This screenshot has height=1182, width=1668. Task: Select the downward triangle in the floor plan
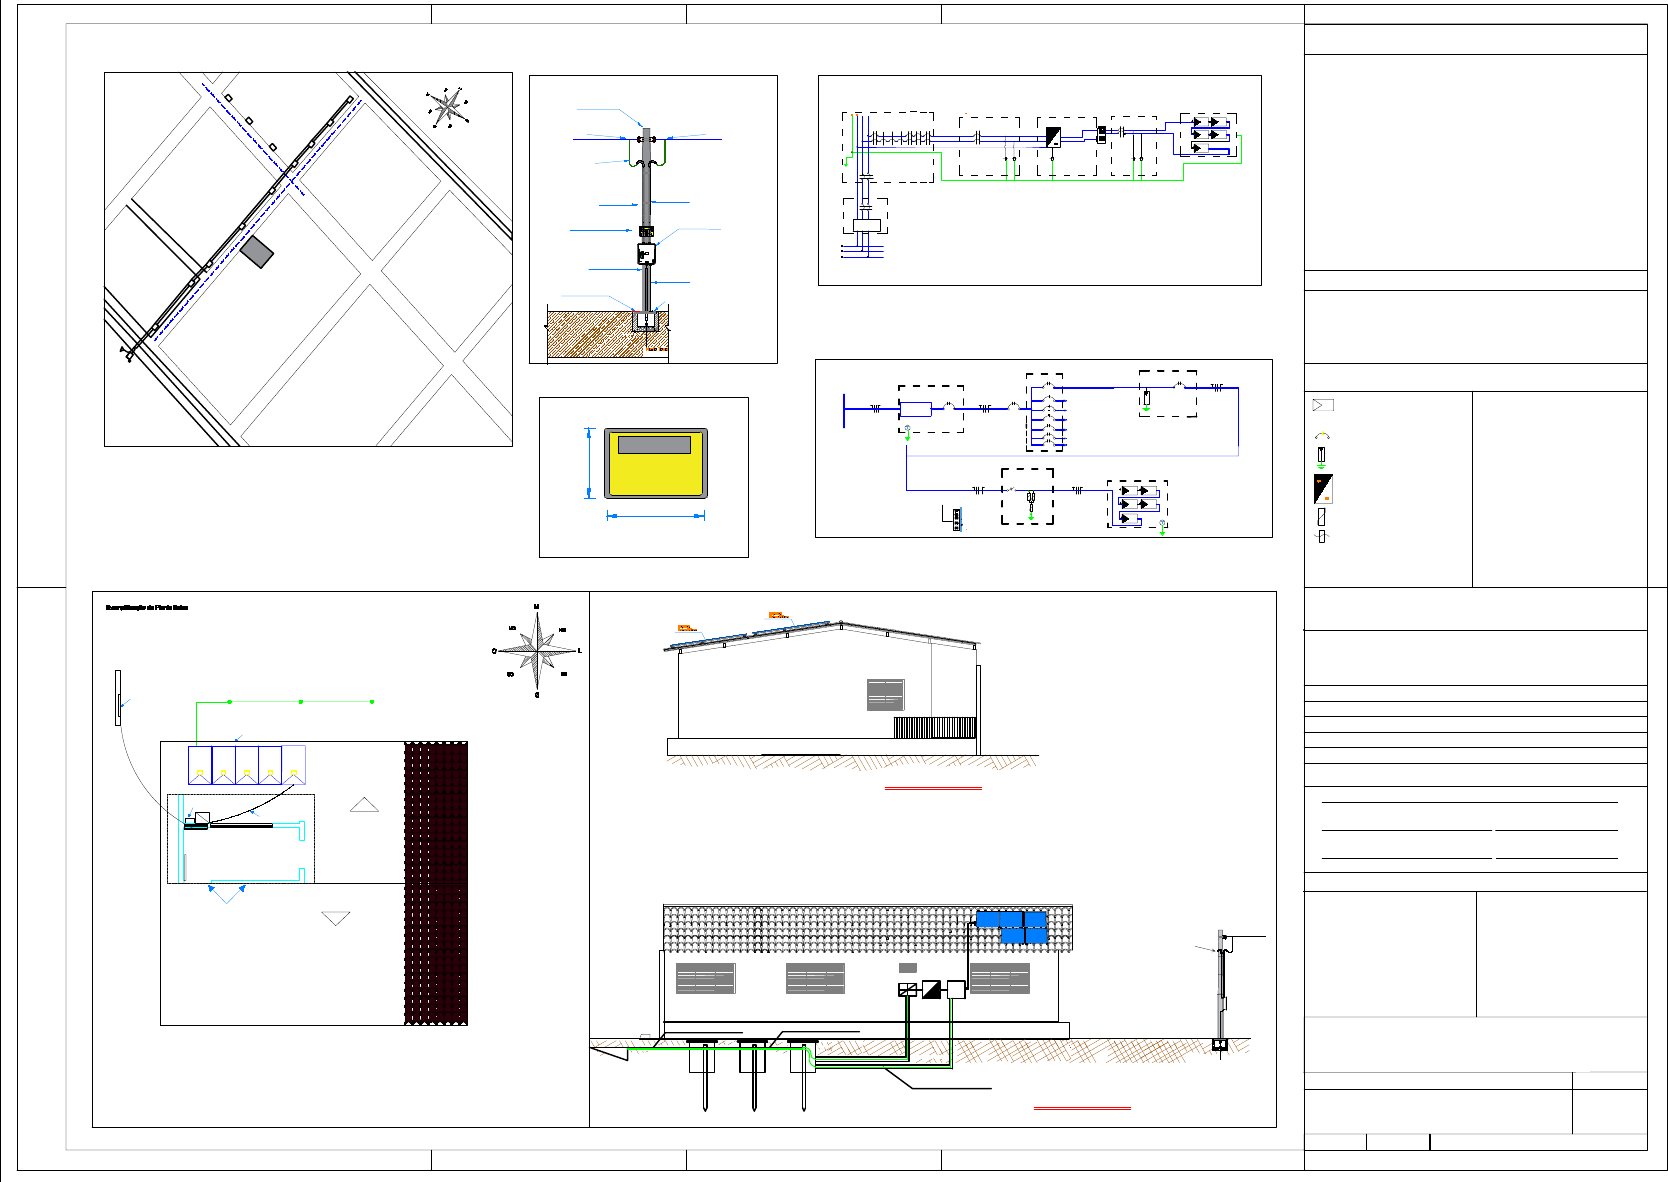(336, 918)
